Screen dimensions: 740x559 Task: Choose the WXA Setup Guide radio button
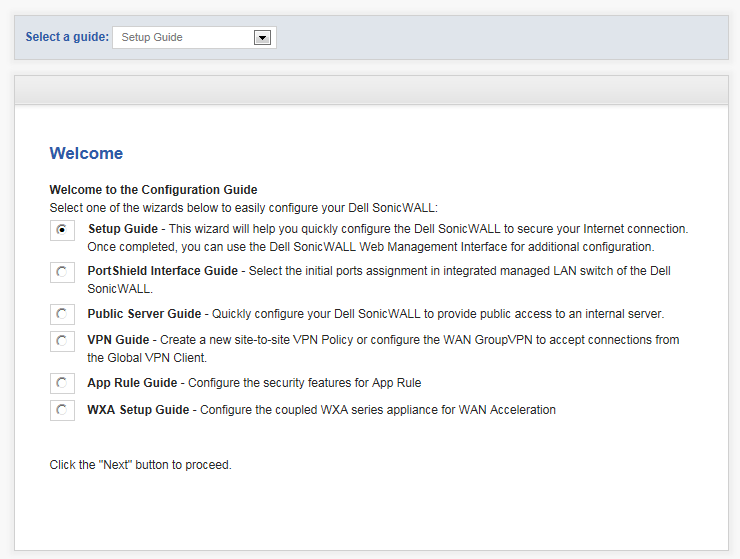(62, 410)
